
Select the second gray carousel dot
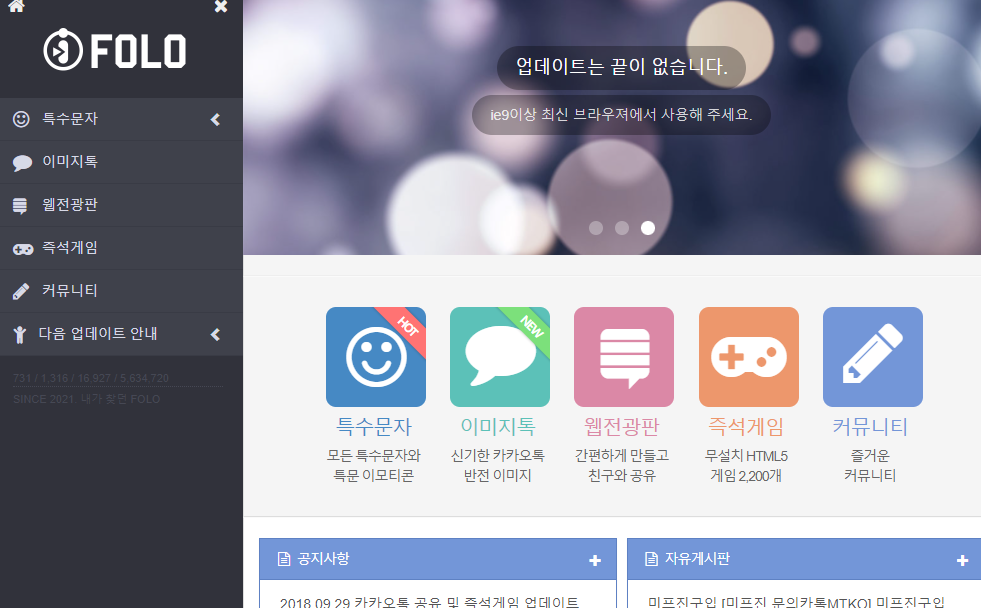click(x=621, y=227)
